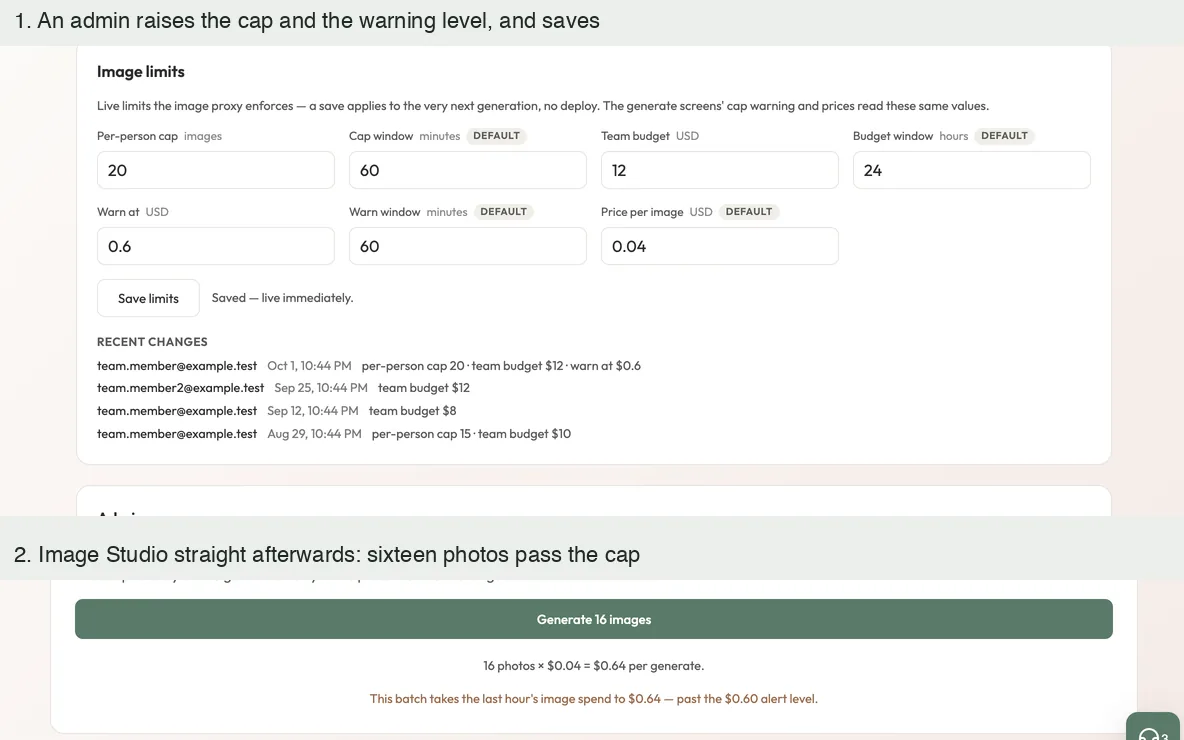Click the "Team budget" field label
This screenshot has width=1184, height=740.
coord(635,136)
